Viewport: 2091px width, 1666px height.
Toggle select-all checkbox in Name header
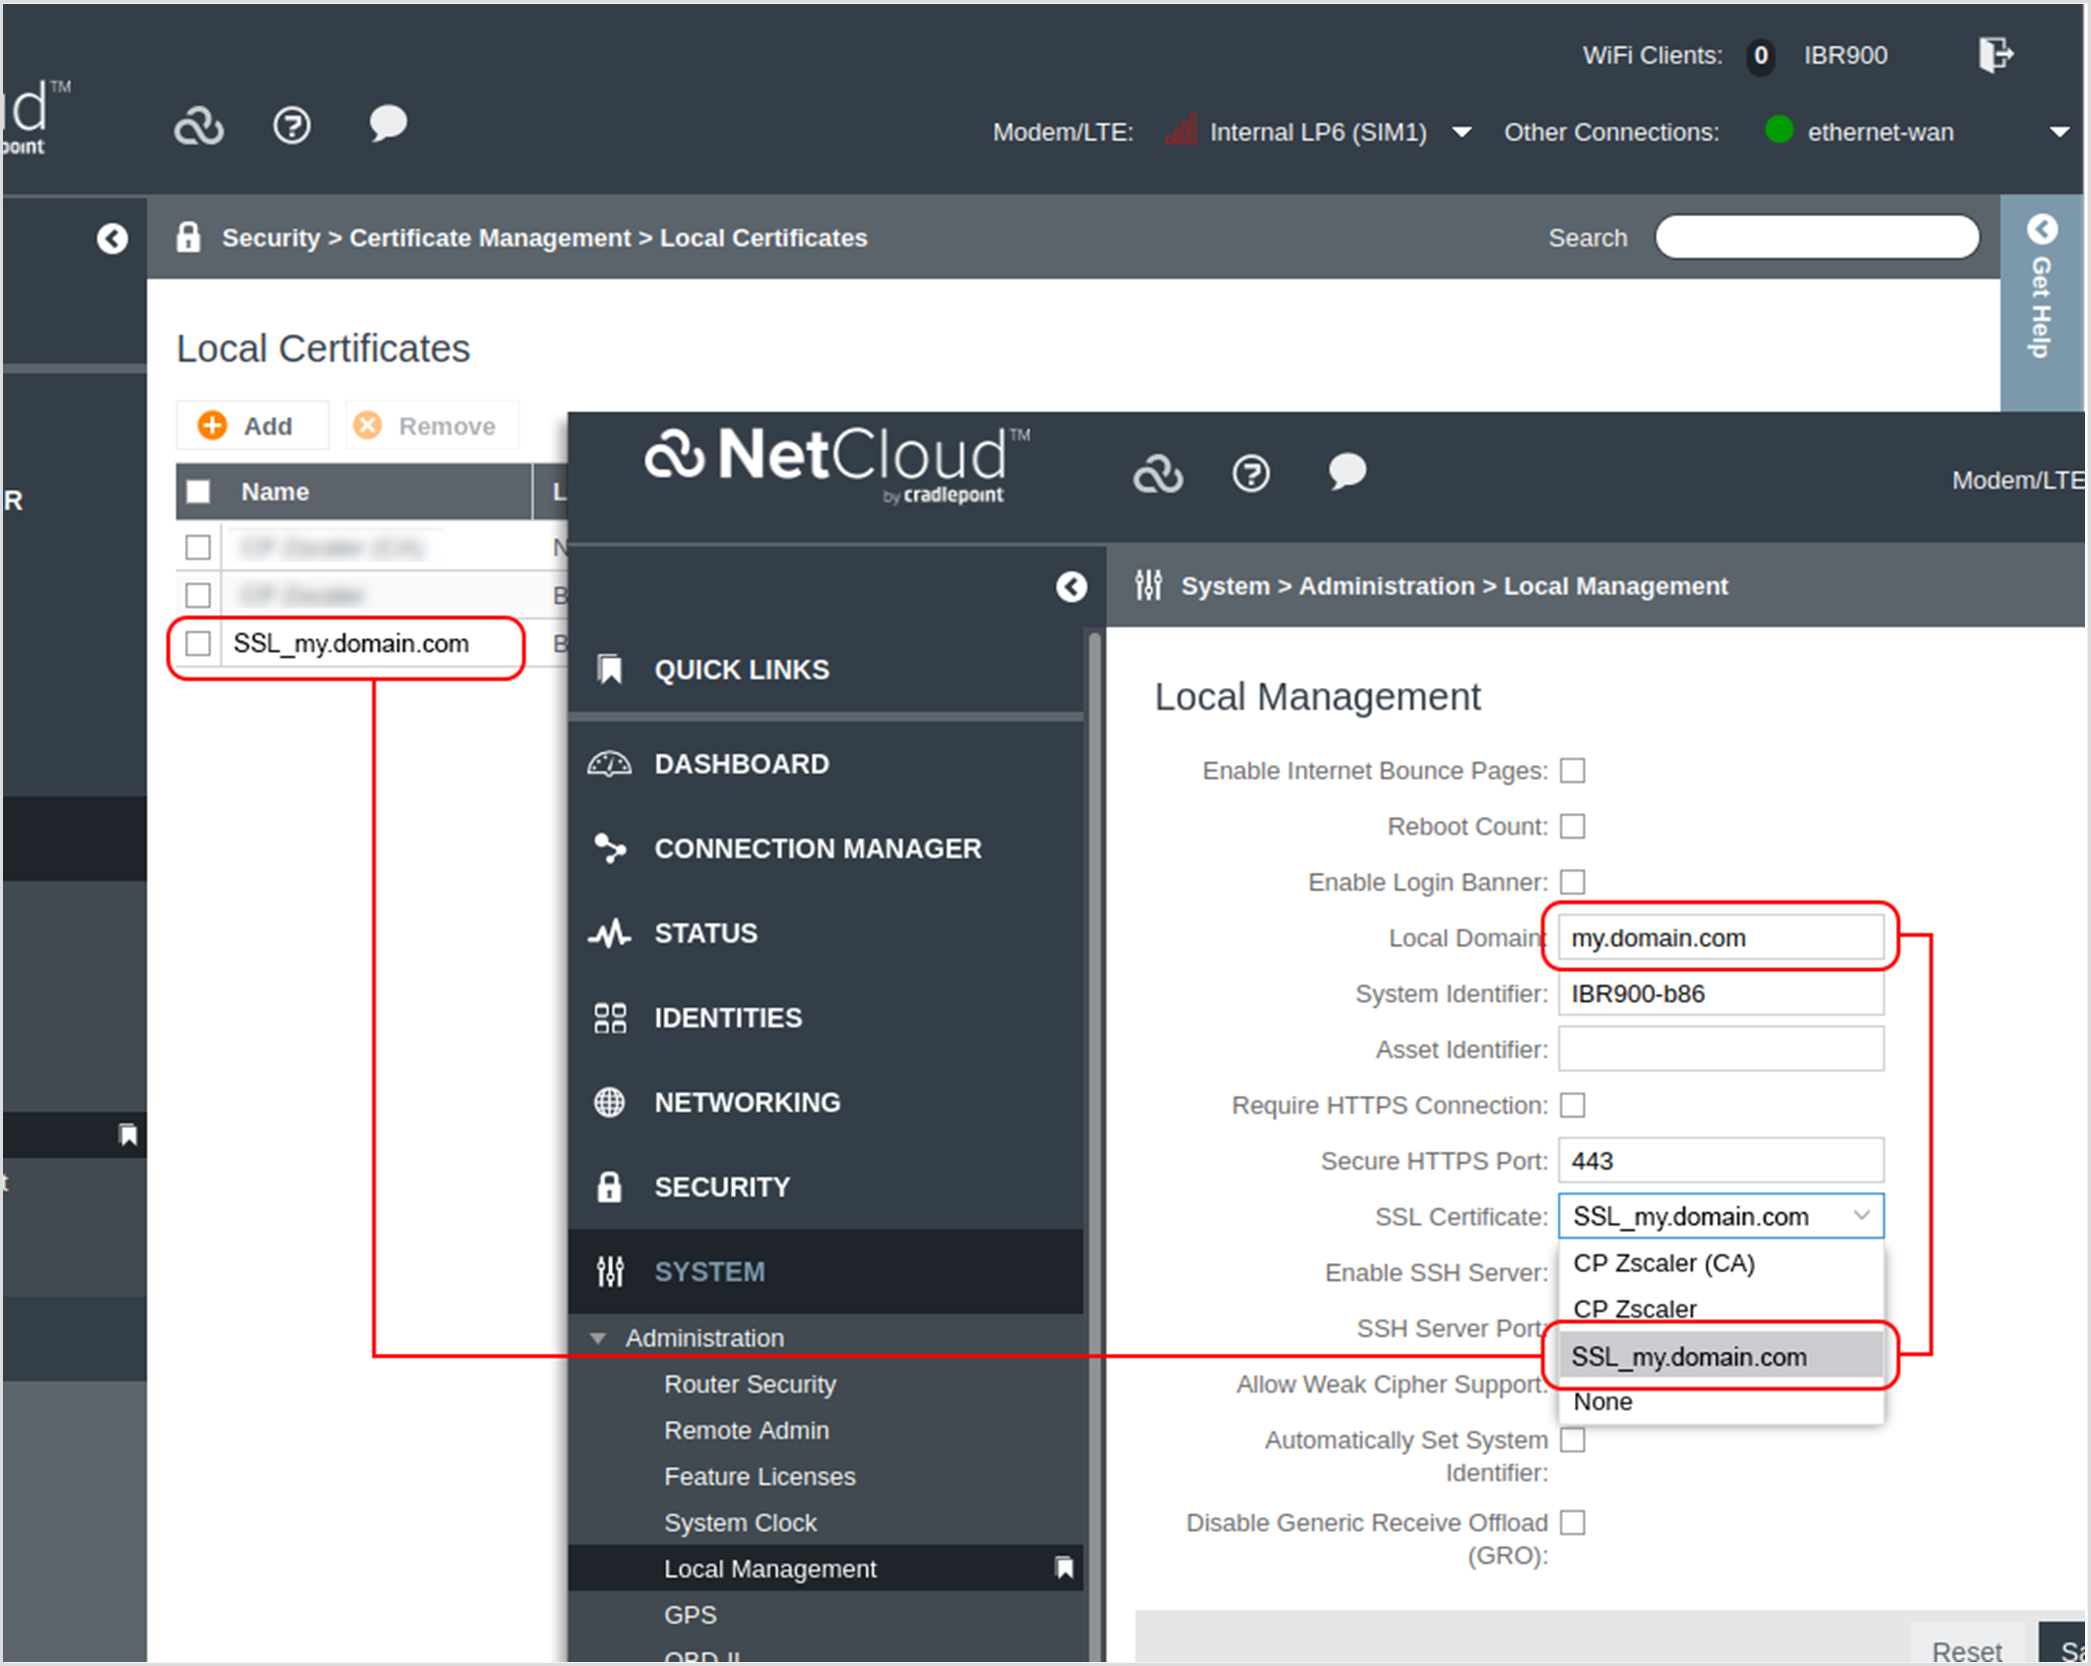(198, 491)
